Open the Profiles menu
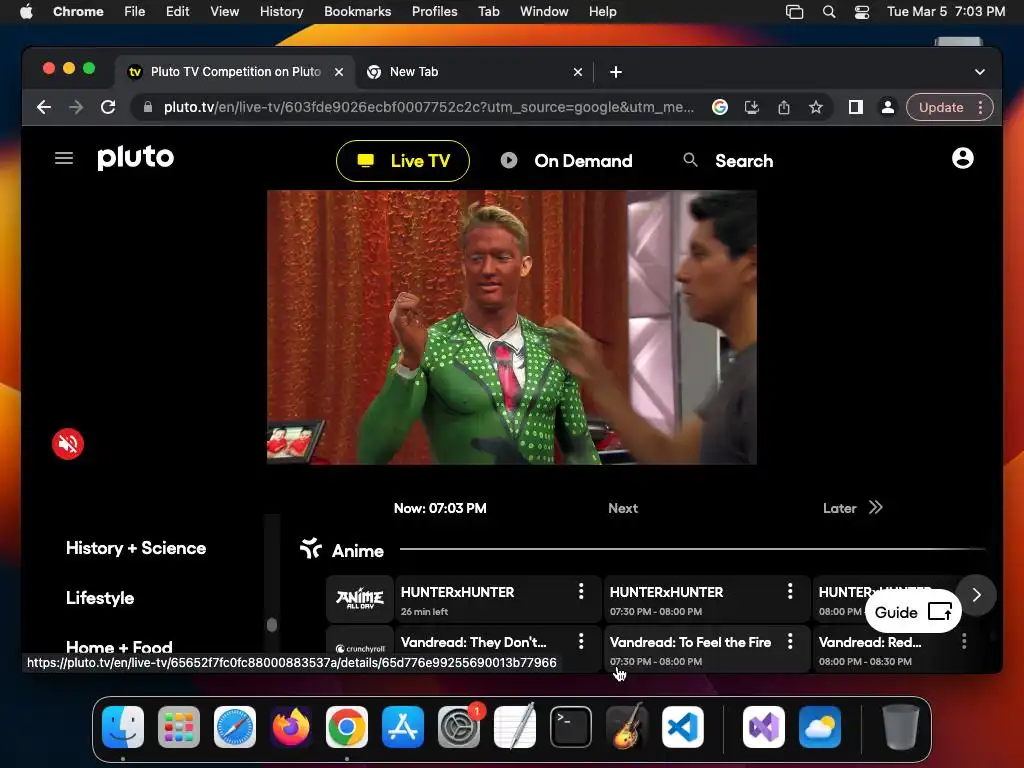The height and width of the screenshot is (768, 1024). click(434, 11)
